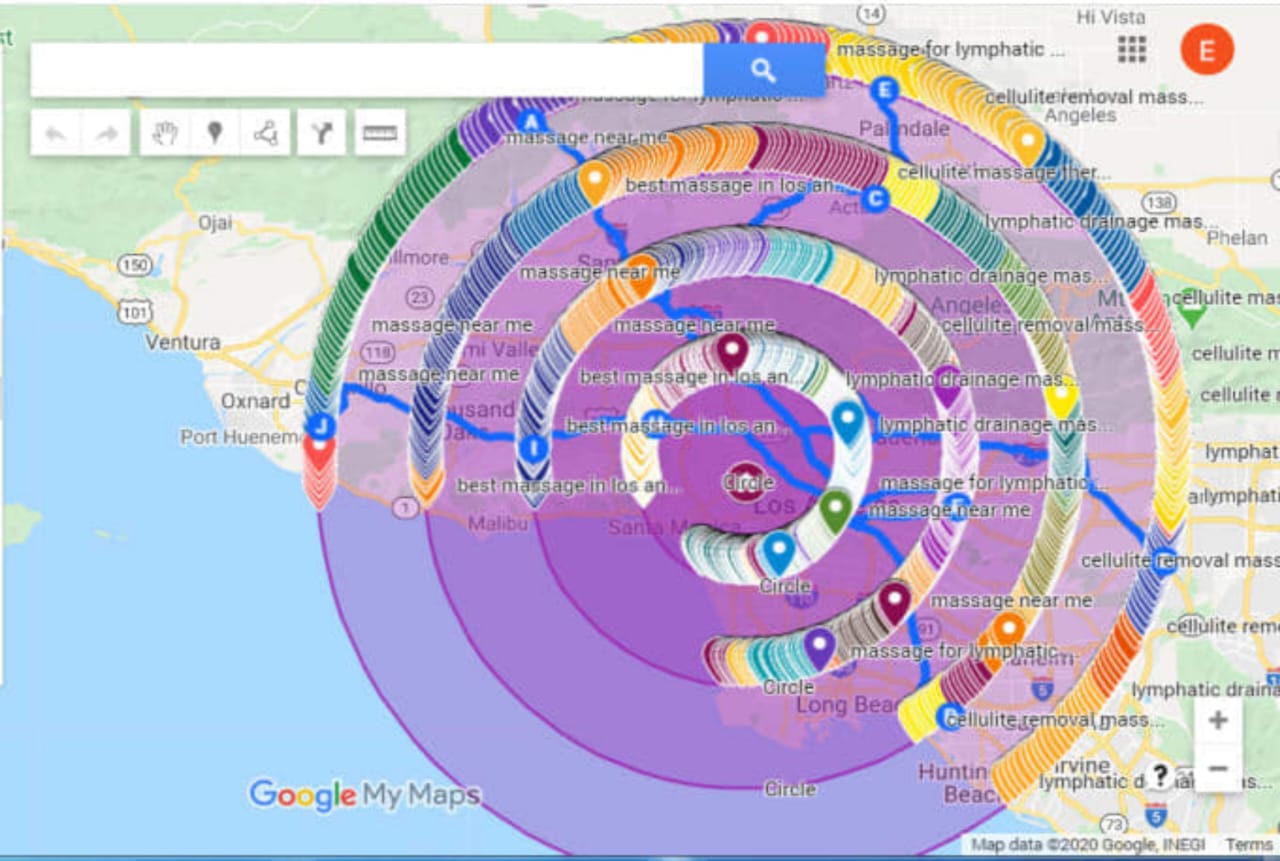Screen dimensions: 1280x861
Task: Open the Google apps grid launcher
Action: click(x=1131, y=50)
